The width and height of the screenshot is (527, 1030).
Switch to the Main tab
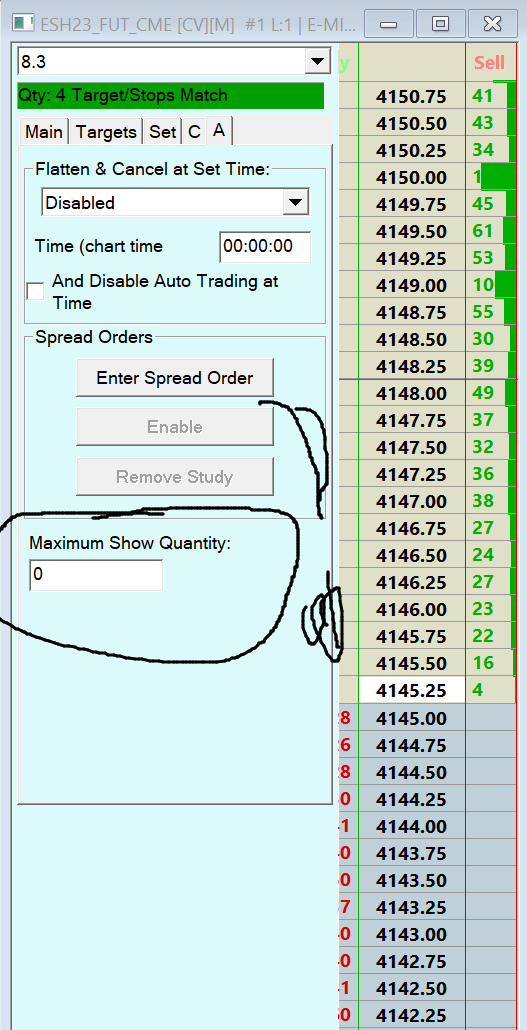point(44,132)
